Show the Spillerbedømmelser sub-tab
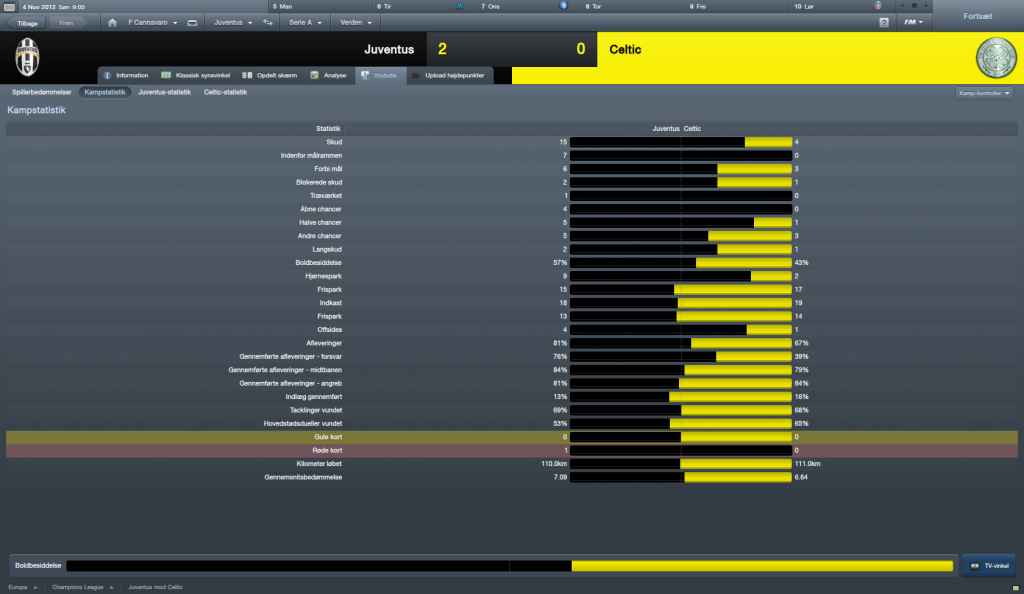The height and width of the screenshot is (594, 1024). pos(42,93)
